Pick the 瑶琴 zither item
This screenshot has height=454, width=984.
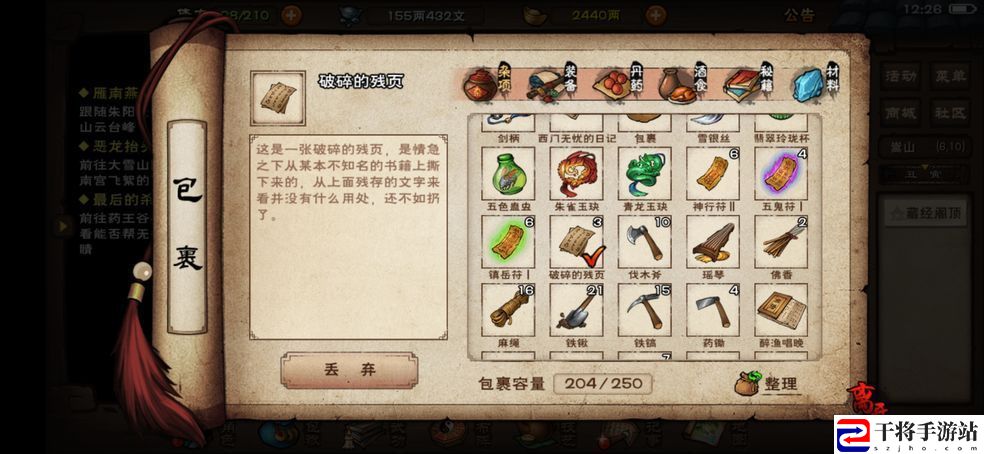click(x=713, y=242)
